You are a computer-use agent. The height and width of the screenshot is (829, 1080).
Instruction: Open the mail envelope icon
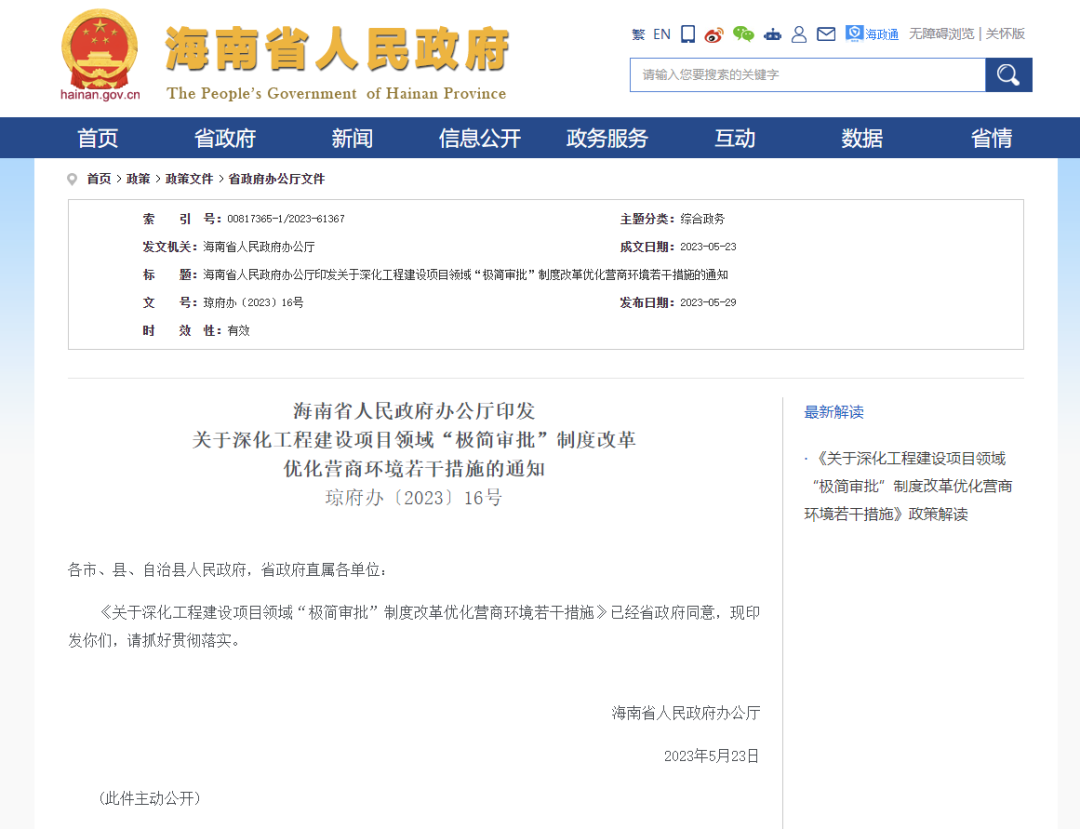[x=826, y=34]
